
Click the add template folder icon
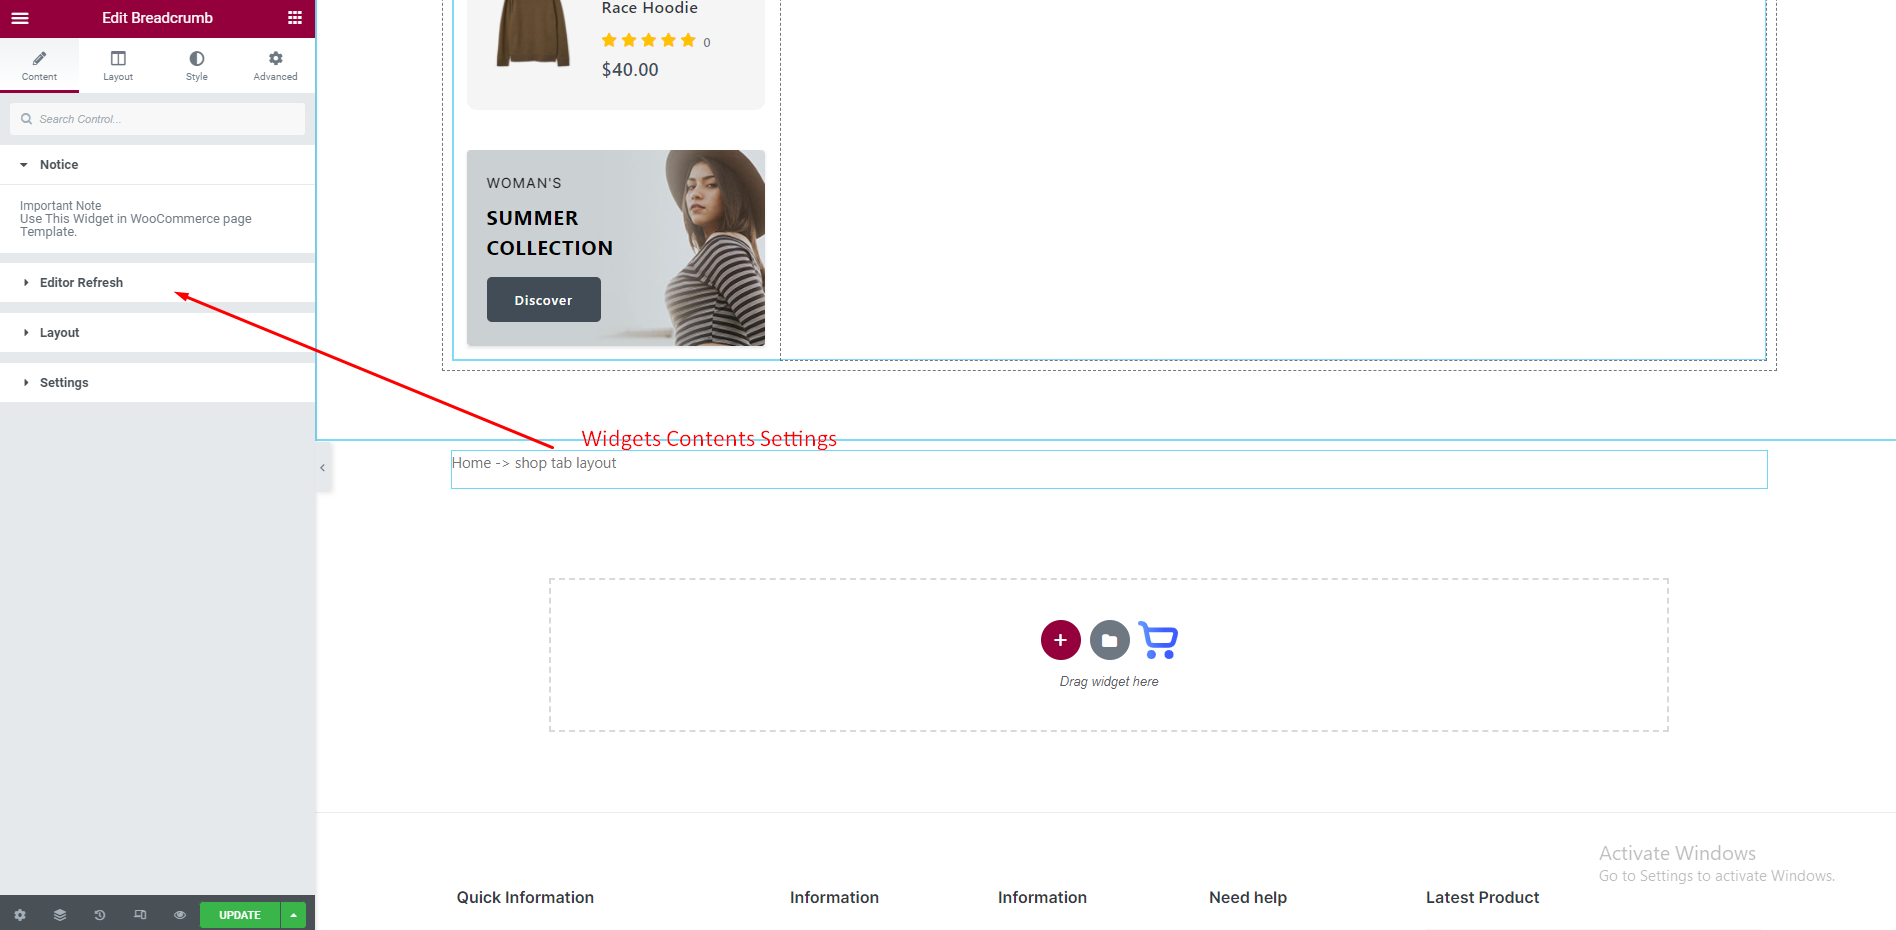pyautogui.click(x=1109, y=640)
